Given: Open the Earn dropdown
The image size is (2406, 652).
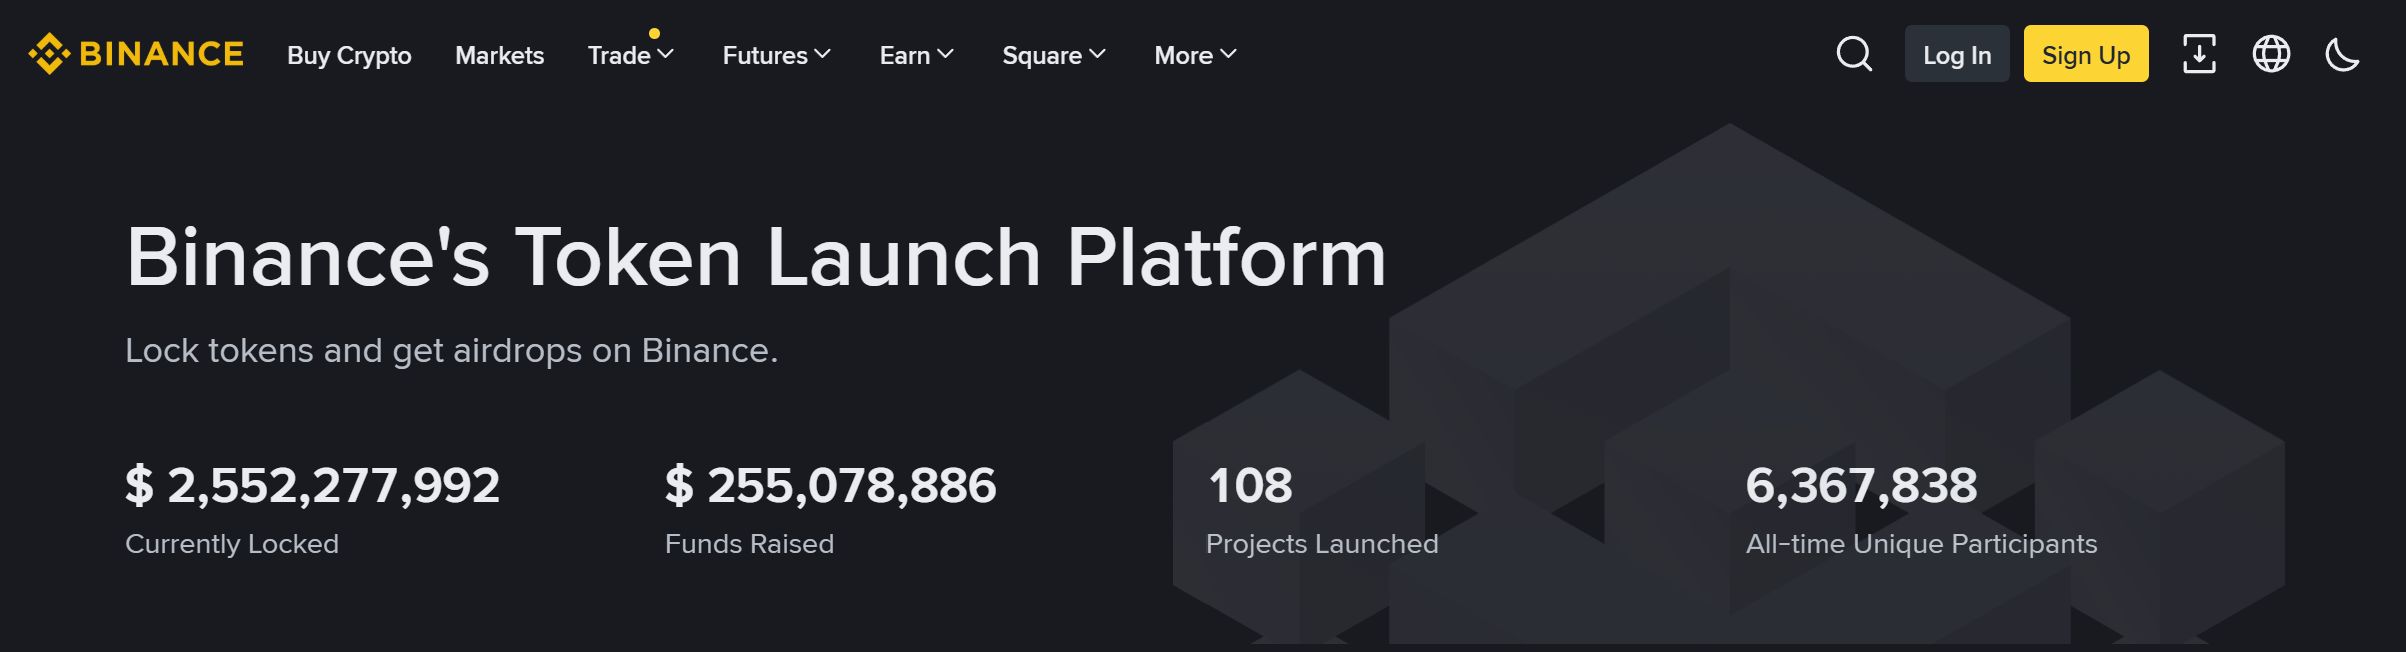Looking at the screenshot, I should (916, 55).
